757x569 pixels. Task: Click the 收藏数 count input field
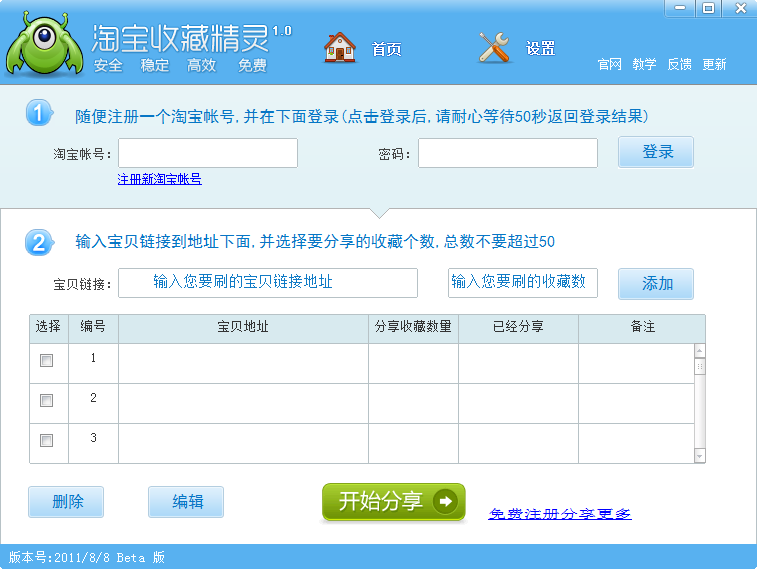[523, 283]
